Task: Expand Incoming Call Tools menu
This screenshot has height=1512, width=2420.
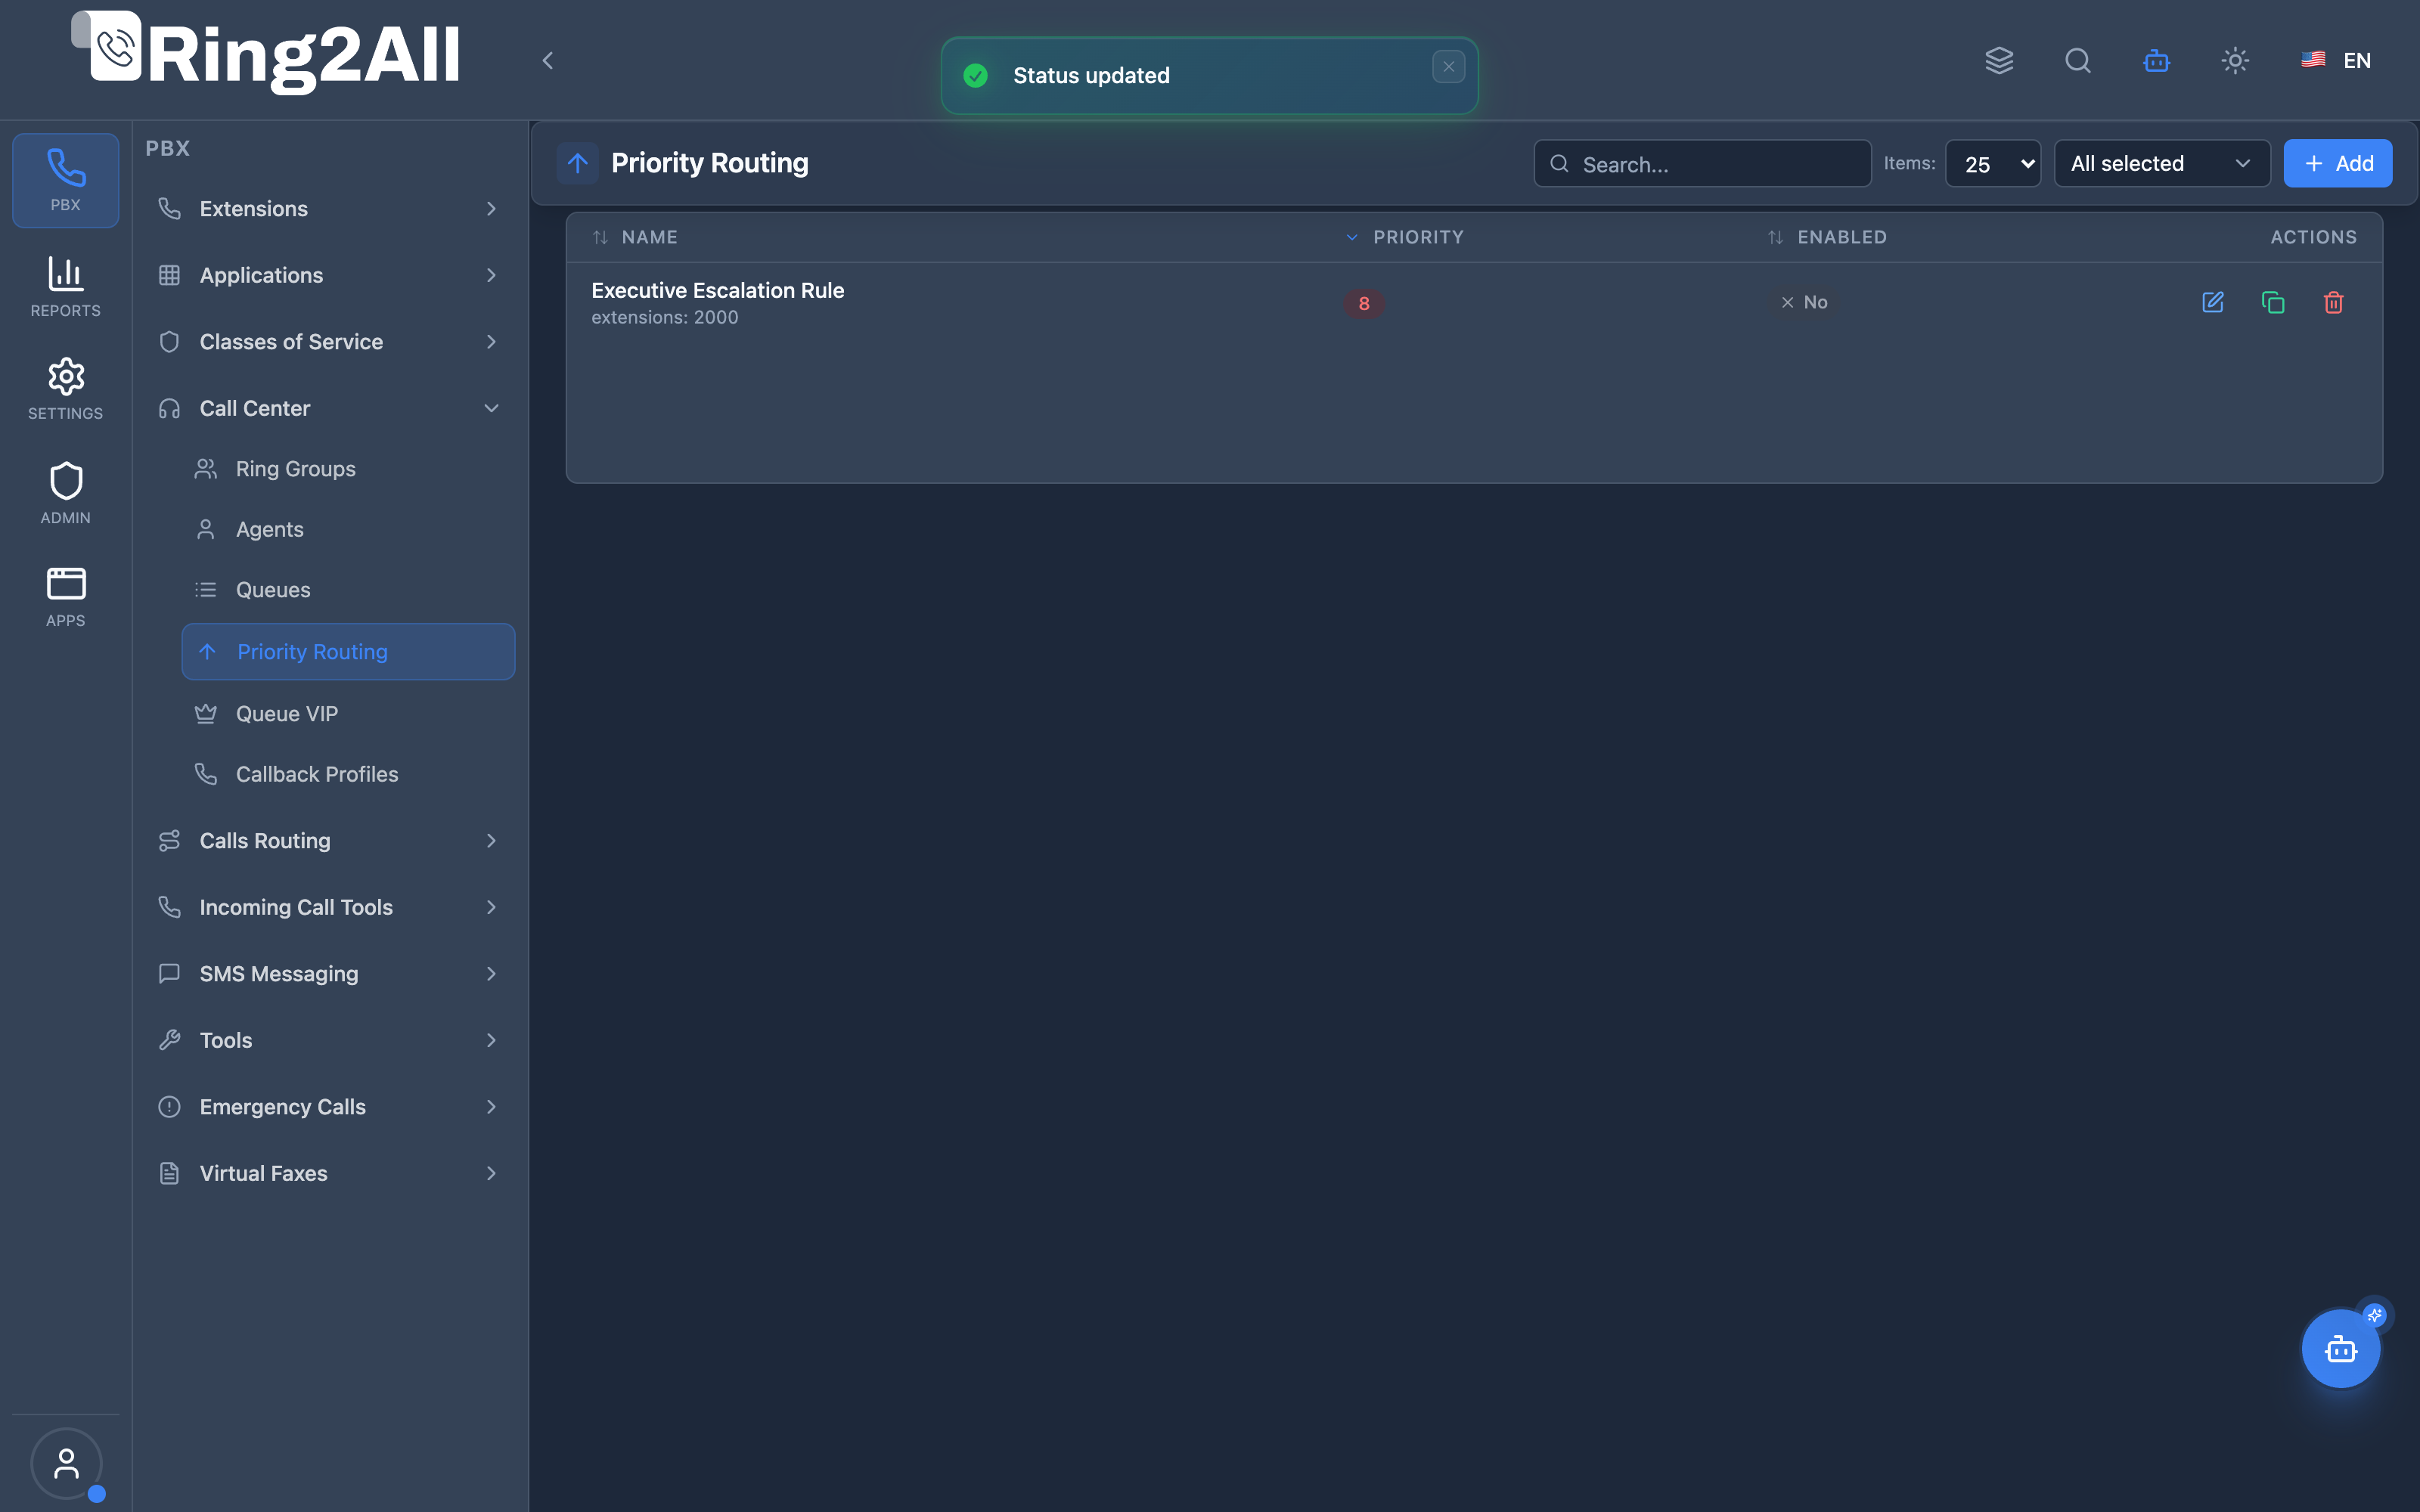Action: [329, 907]
